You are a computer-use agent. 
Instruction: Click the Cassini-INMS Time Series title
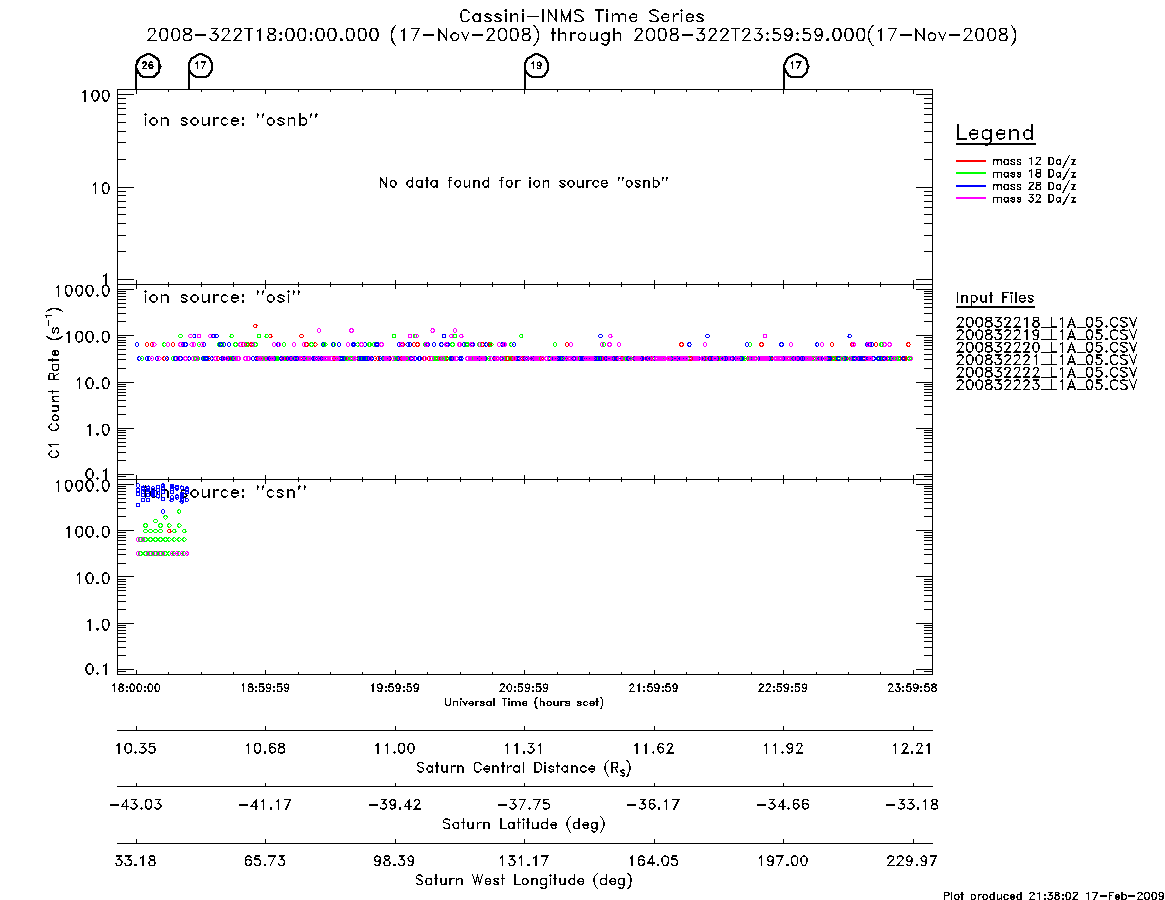click(x=582, y=16)
